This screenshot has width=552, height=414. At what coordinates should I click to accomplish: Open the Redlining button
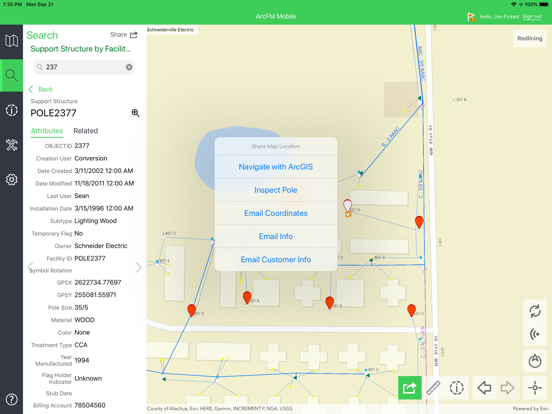tap(529, 38)
